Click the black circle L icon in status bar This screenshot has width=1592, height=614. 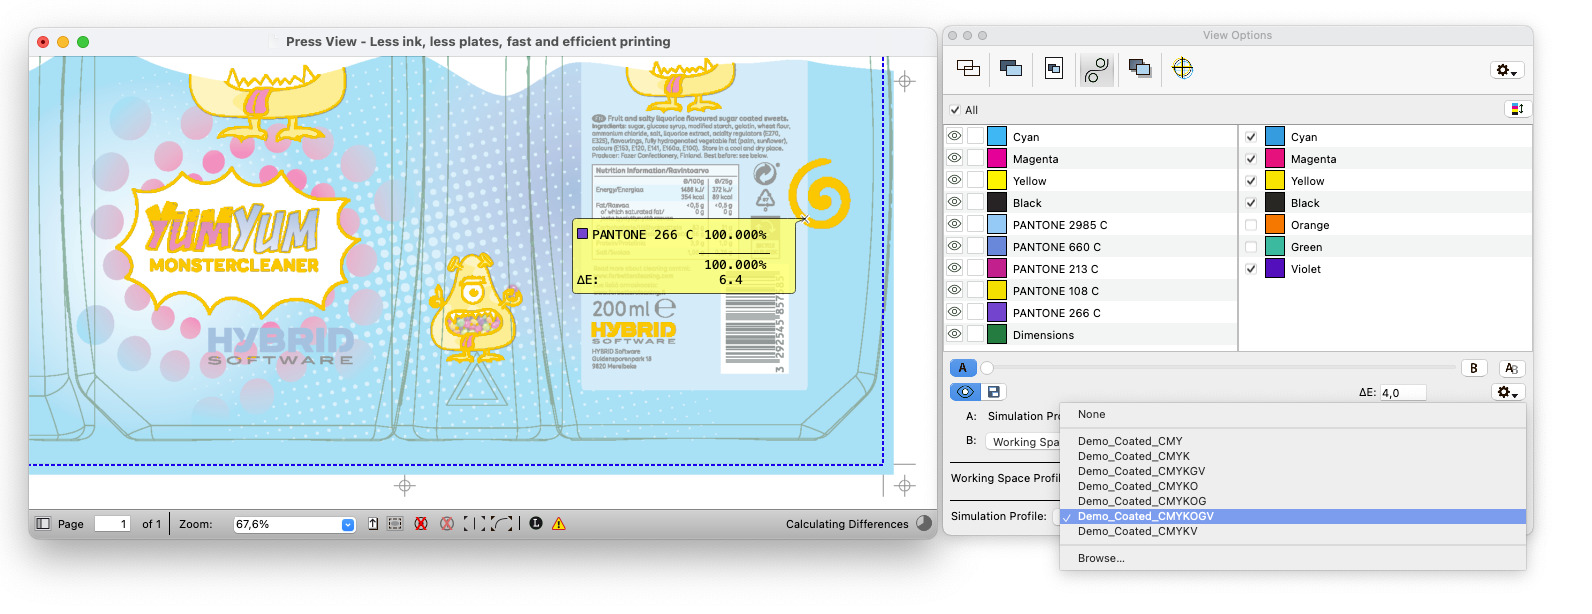click(536, 523)
